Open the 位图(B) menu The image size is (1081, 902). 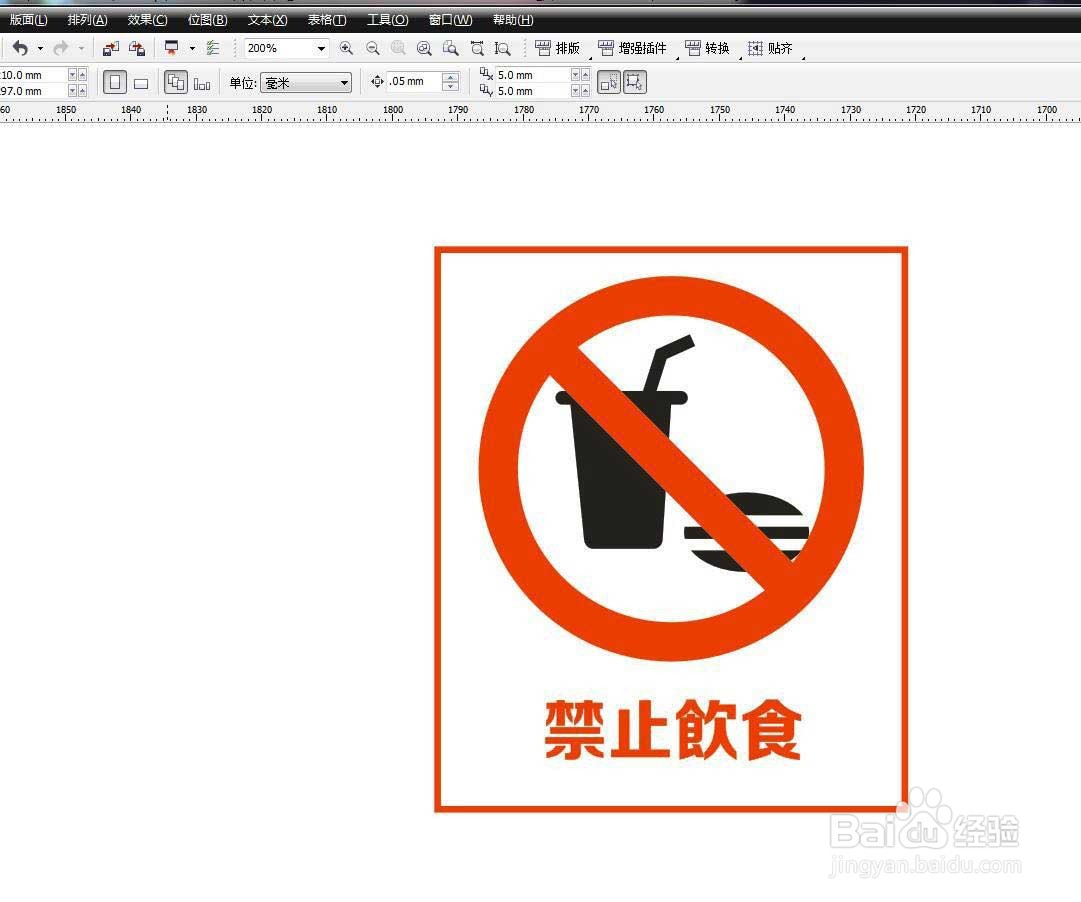(208, 20)
